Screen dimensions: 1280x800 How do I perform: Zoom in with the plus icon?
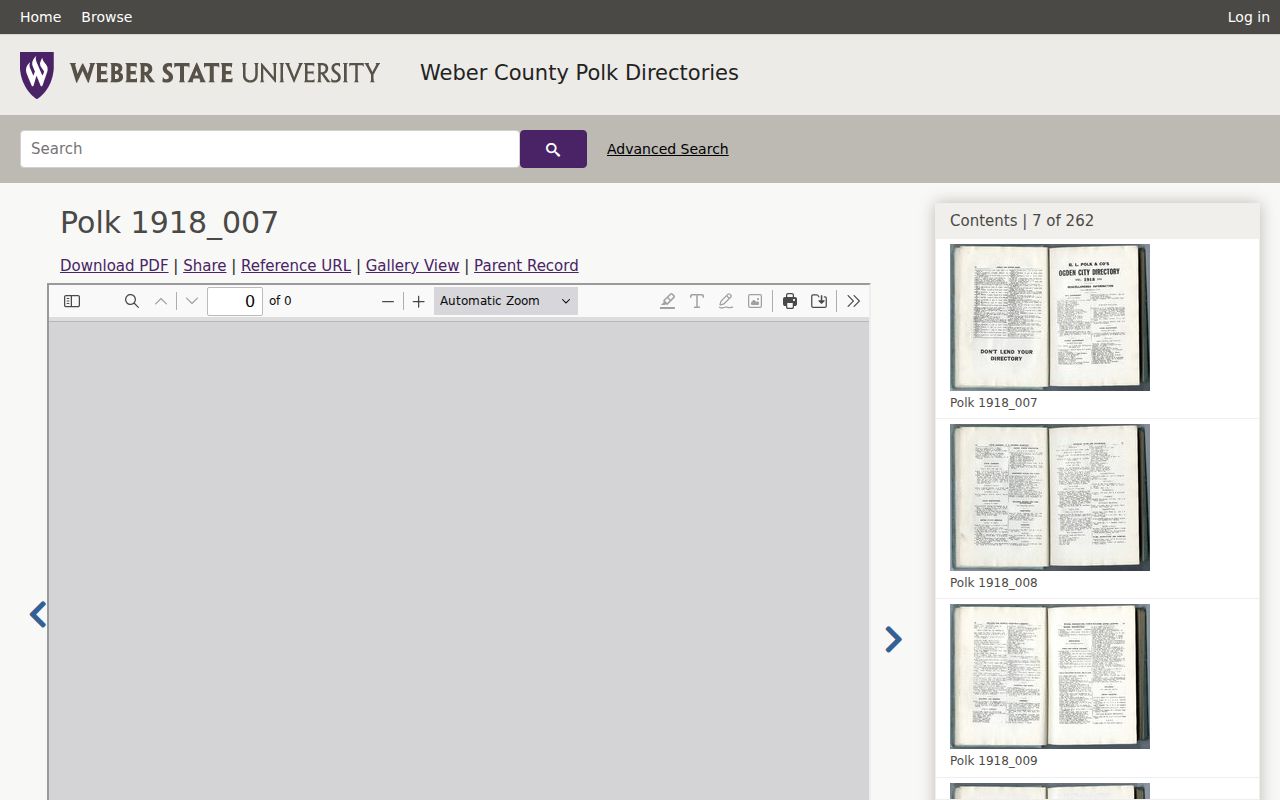[419, 301]
